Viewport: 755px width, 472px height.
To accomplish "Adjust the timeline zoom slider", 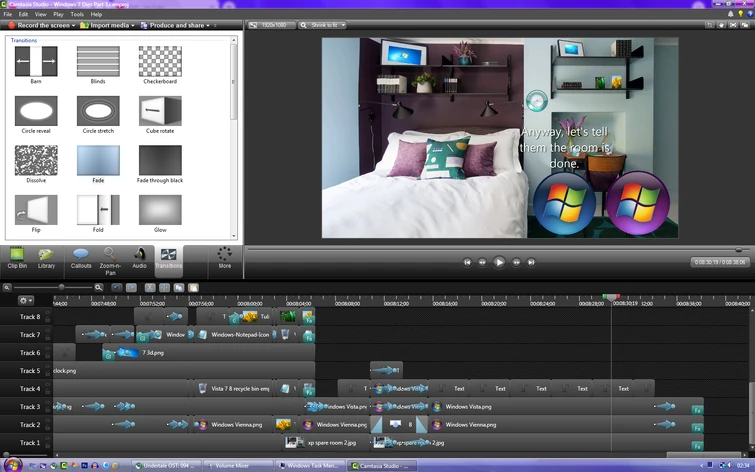I will 61,288.
